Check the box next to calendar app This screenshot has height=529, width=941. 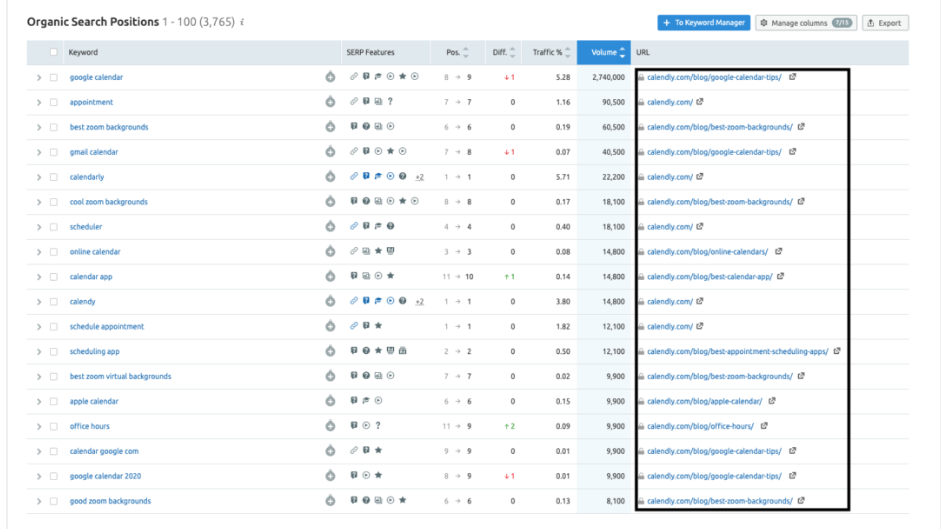[x=53, y=277]
